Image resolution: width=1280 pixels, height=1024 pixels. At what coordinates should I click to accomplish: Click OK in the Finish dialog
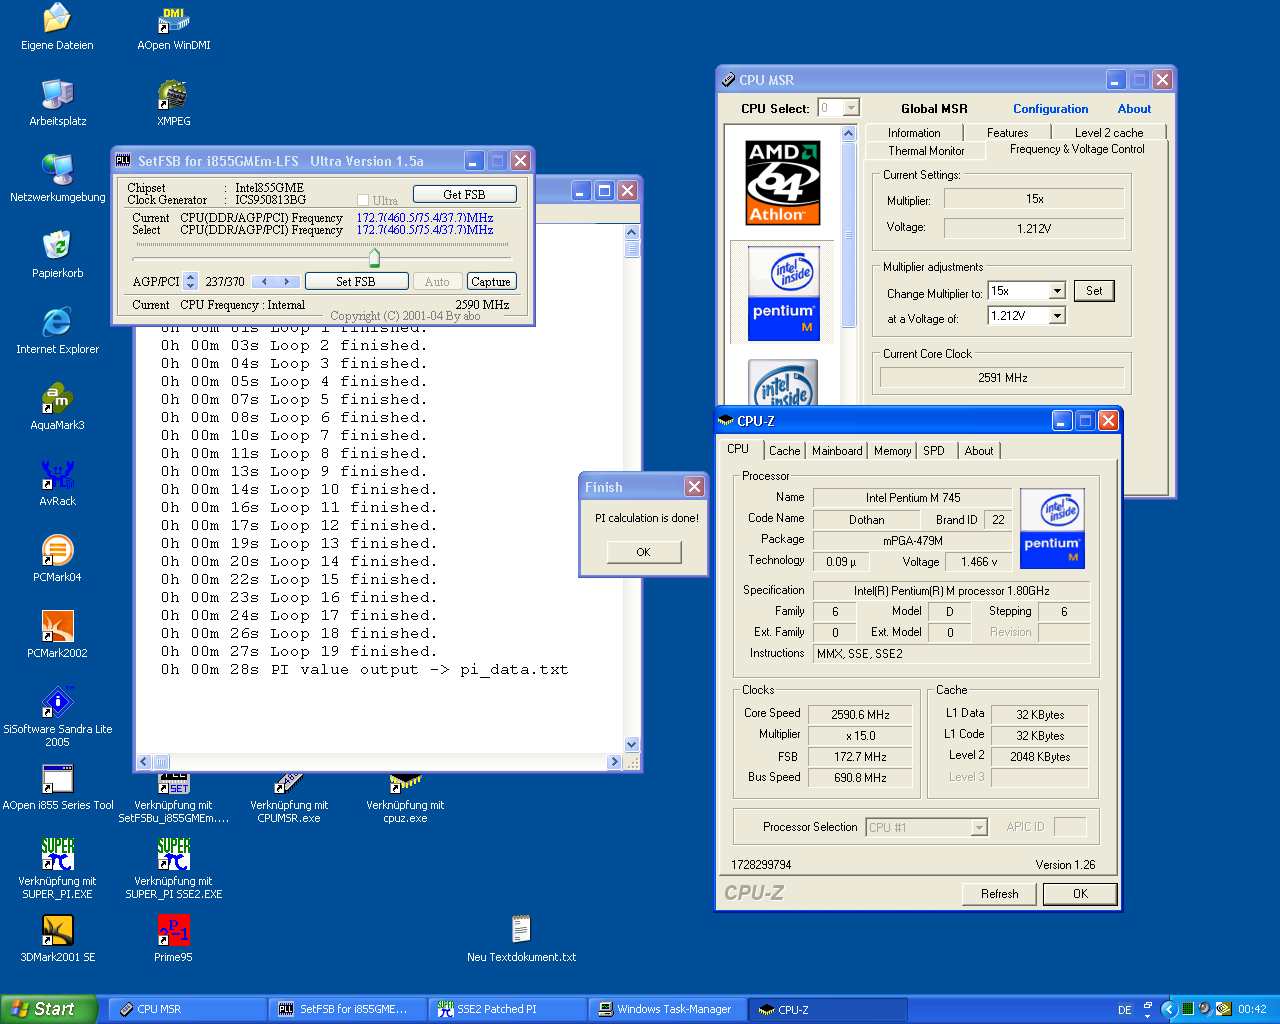point(643,552)
